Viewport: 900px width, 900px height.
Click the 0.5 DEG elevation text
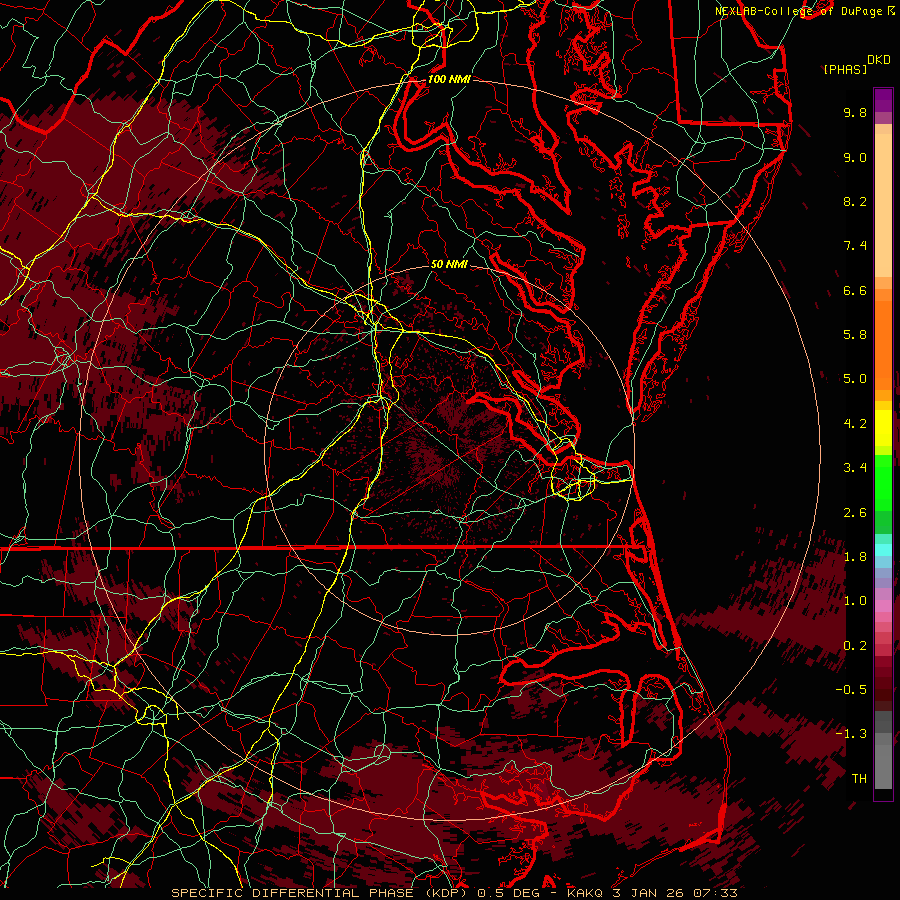[x=508, y=893]
